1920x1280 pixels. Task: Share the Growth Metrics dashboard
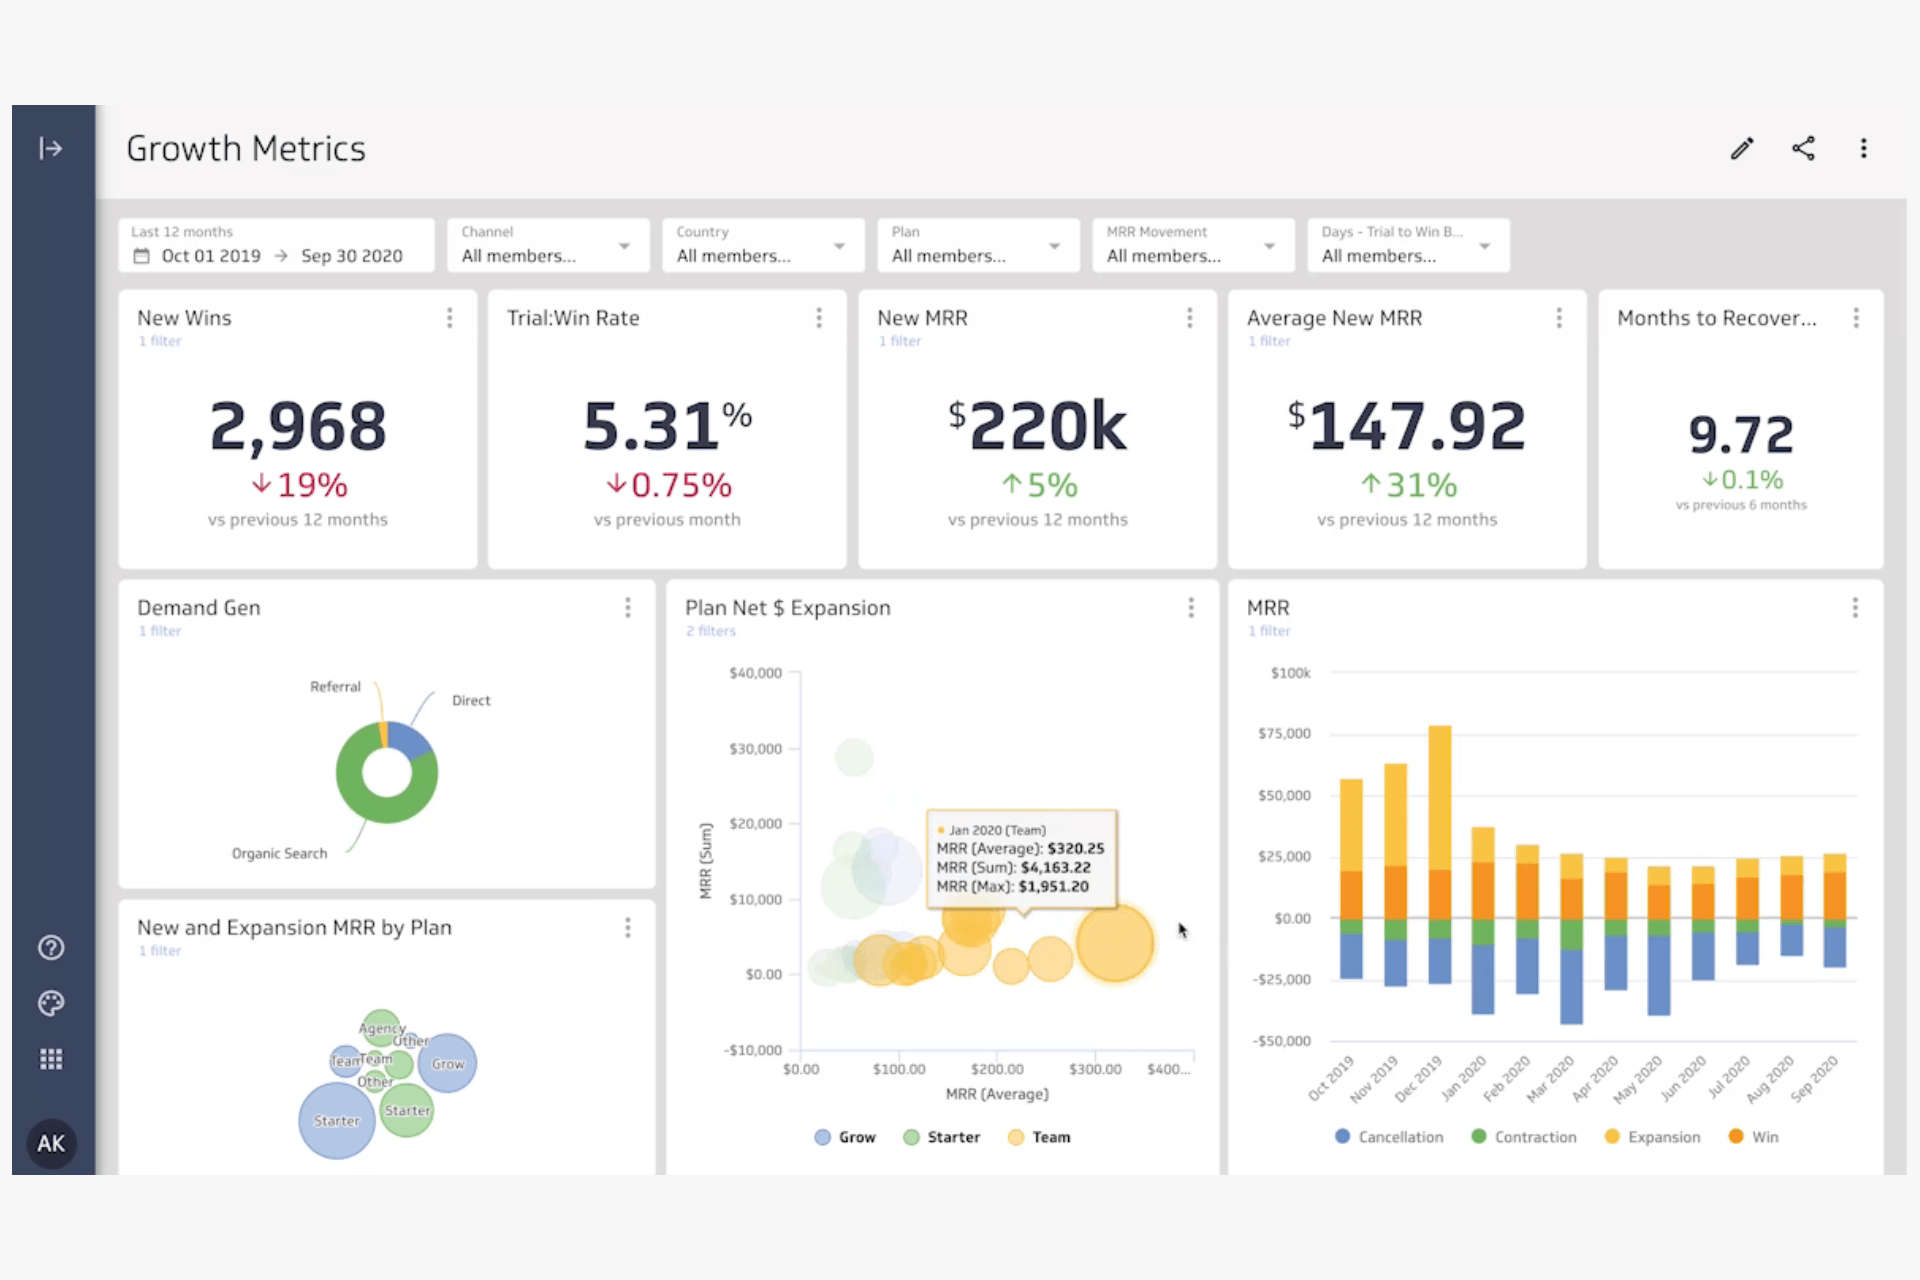[x=1803, y=148]
